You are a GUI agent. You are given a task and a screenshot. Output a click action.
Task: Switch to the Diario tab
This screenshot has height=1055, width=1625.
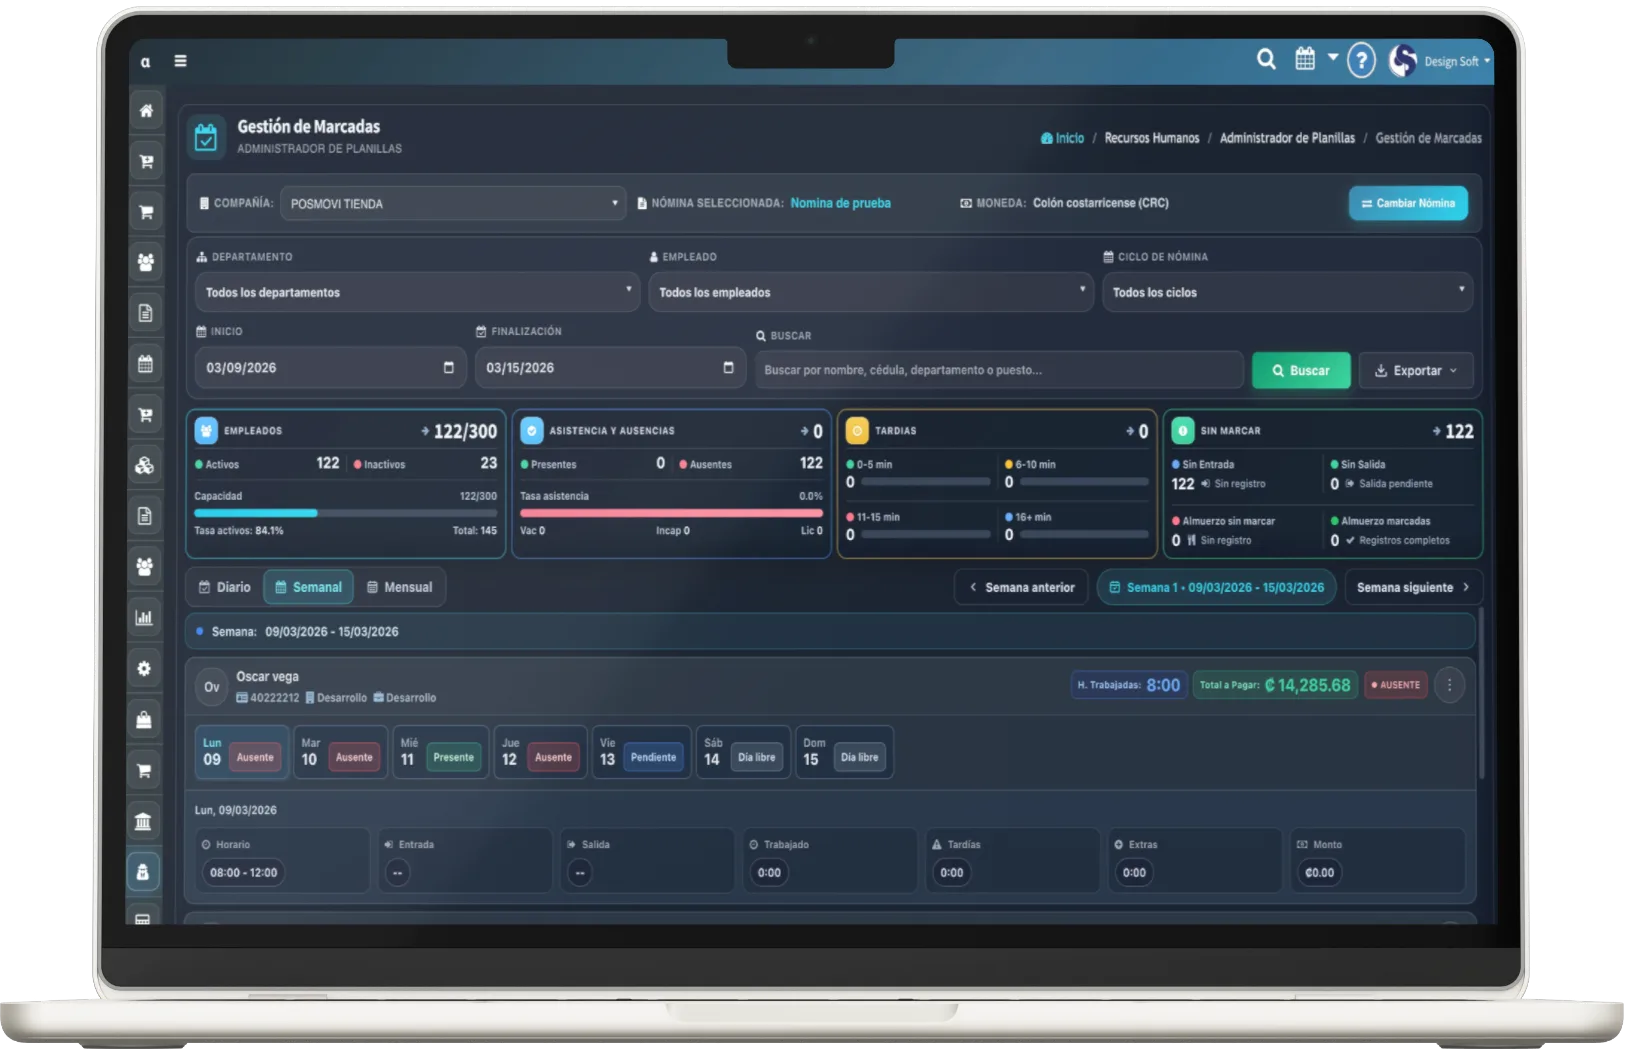(225, 587)
